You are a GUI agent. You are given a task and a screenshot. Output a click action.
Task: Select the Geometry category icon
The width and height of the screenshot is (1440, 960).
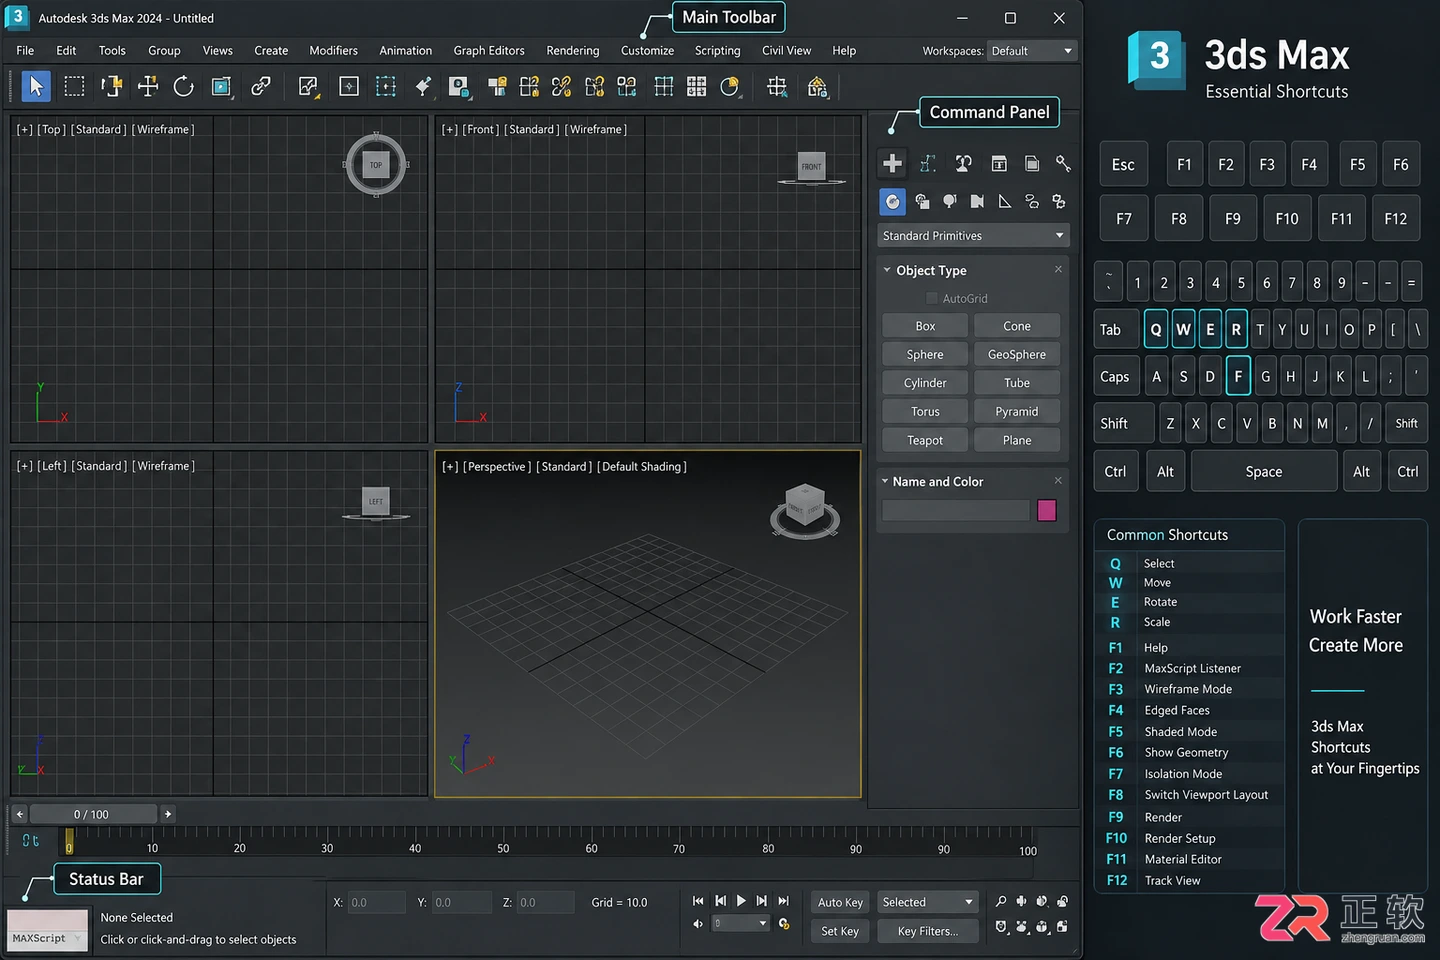click(x=892, y=202)
